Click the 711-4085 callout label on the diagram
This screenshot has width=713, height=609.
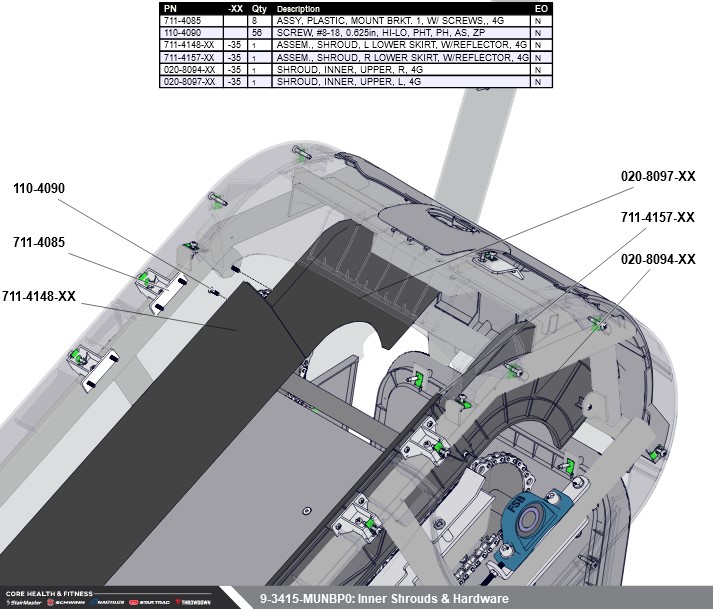(x=39, y=242)
